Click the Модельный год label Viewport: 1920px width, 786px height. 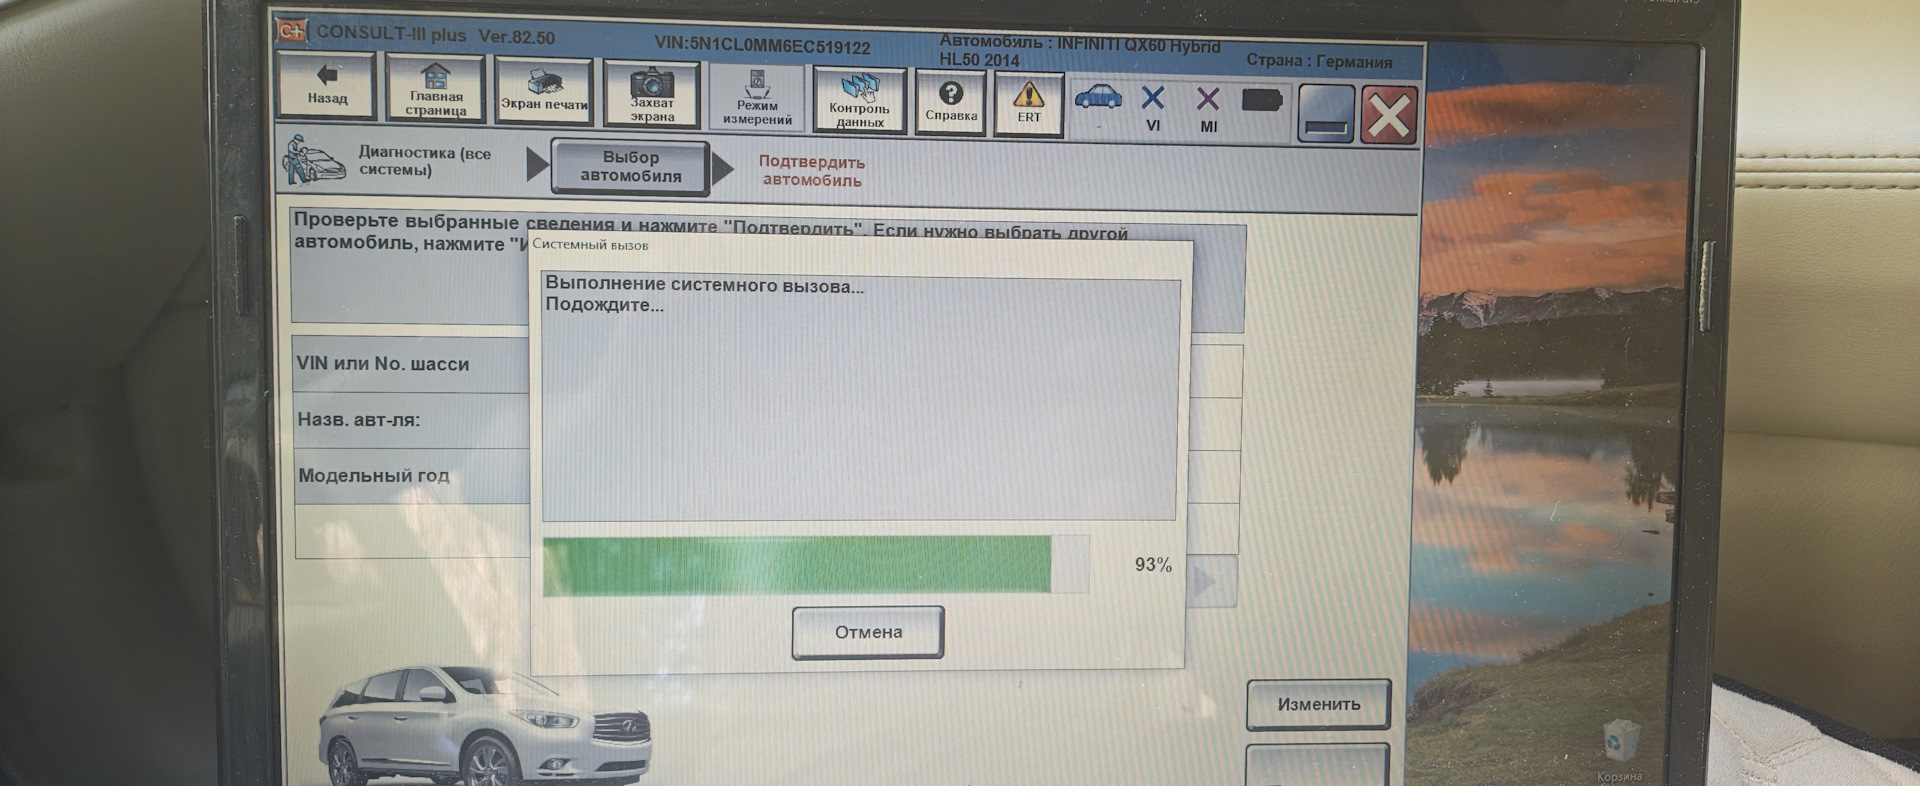pyautogui.click(x=373, y=476)
